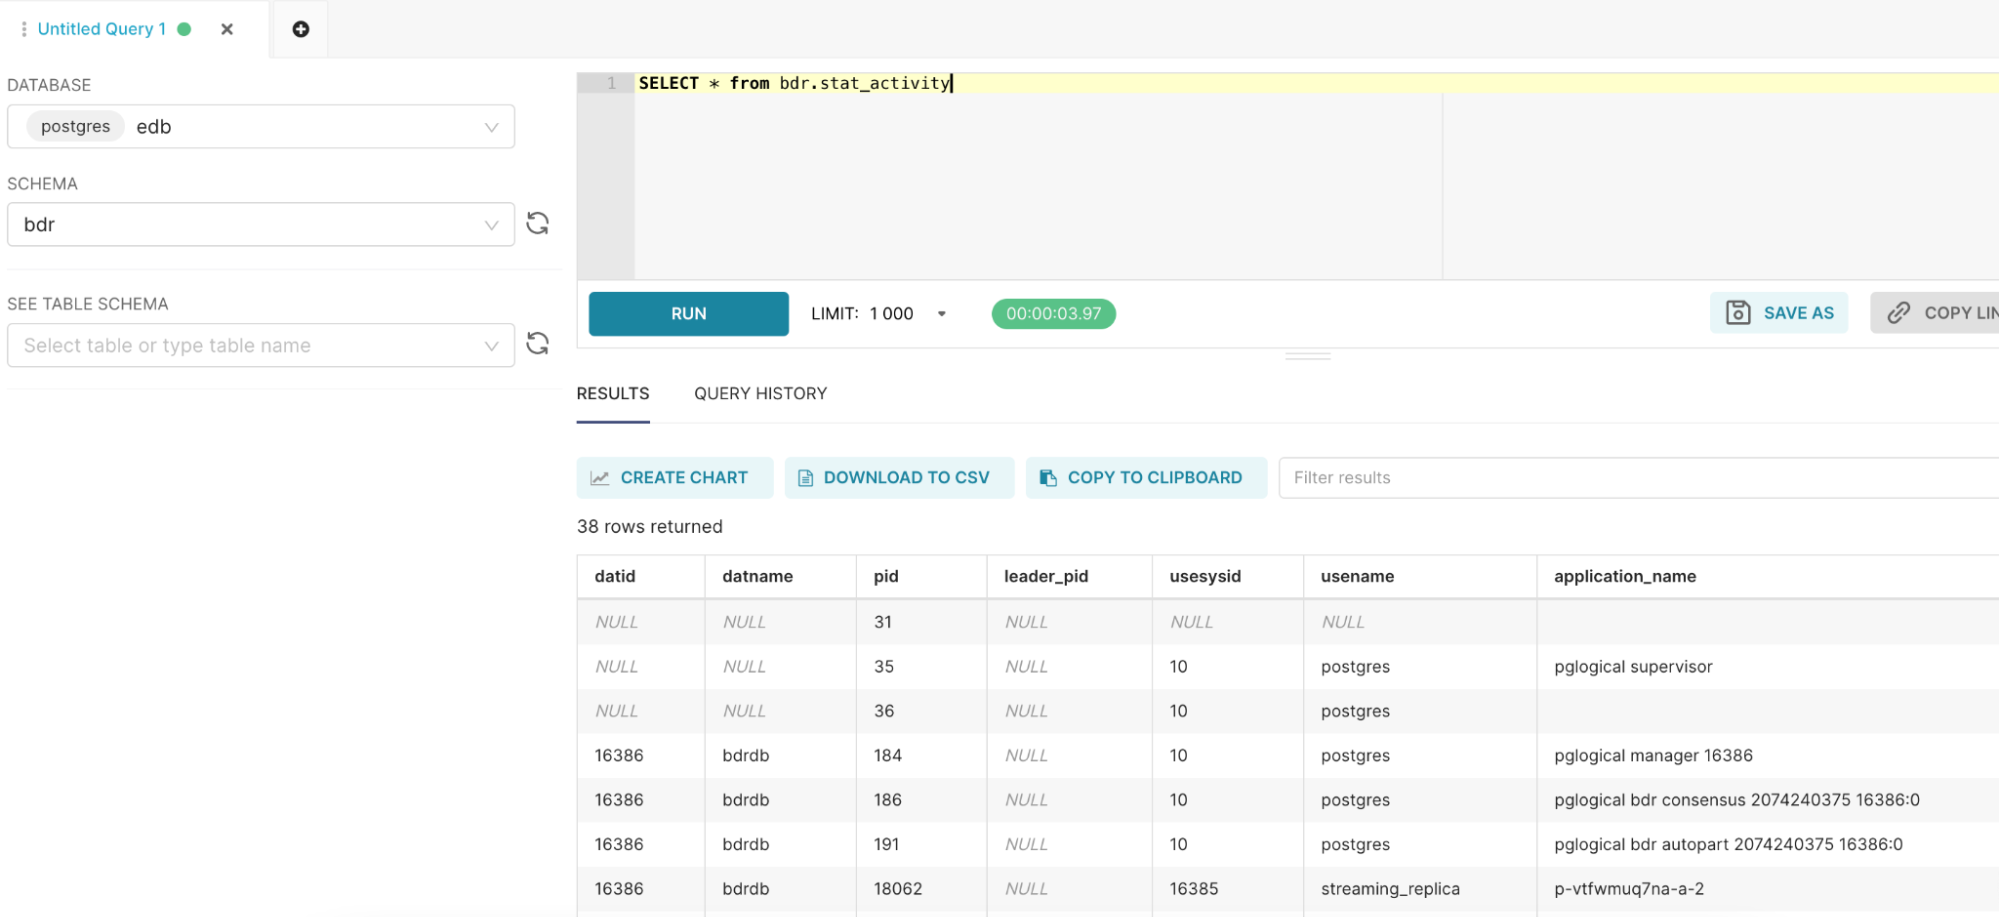Switch to the Query History tab
The image size is (1999, 917).
[760, 394]
